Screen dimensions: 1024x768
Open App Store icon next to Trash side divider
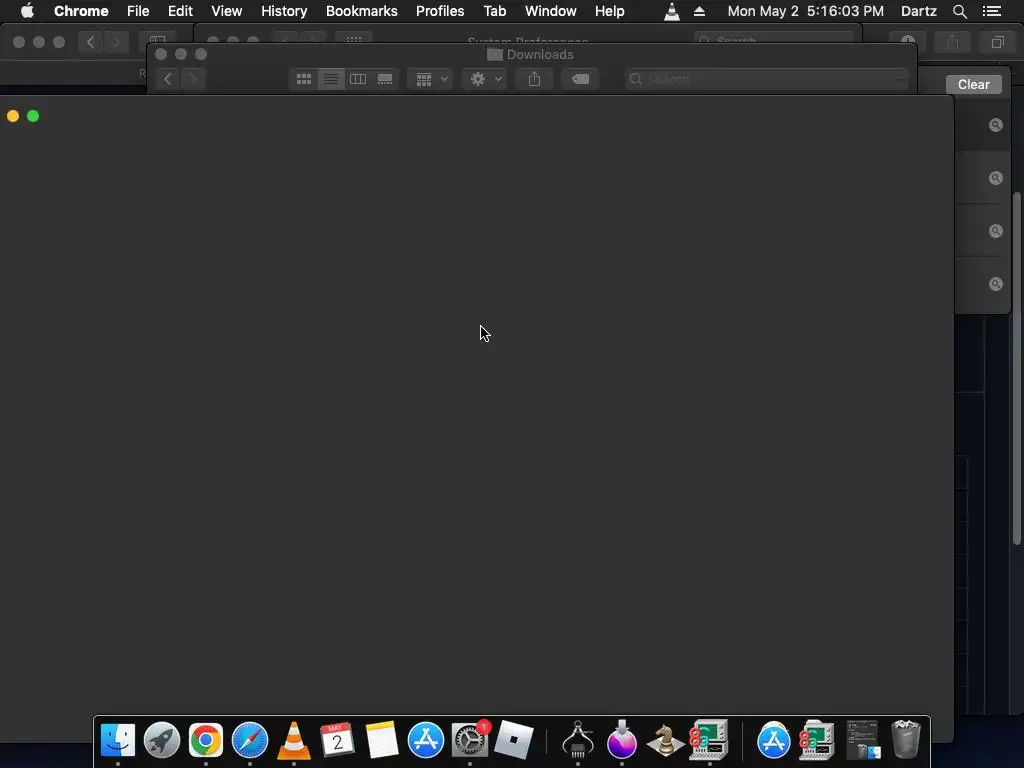point(774,740)
